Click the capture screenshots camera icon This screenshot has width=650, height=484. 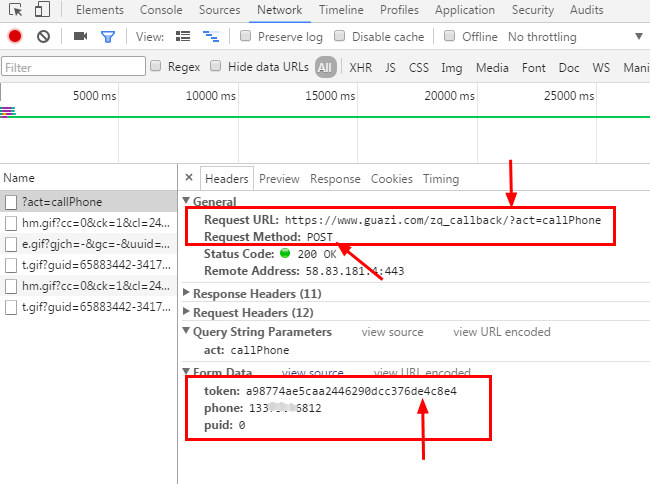80,37
